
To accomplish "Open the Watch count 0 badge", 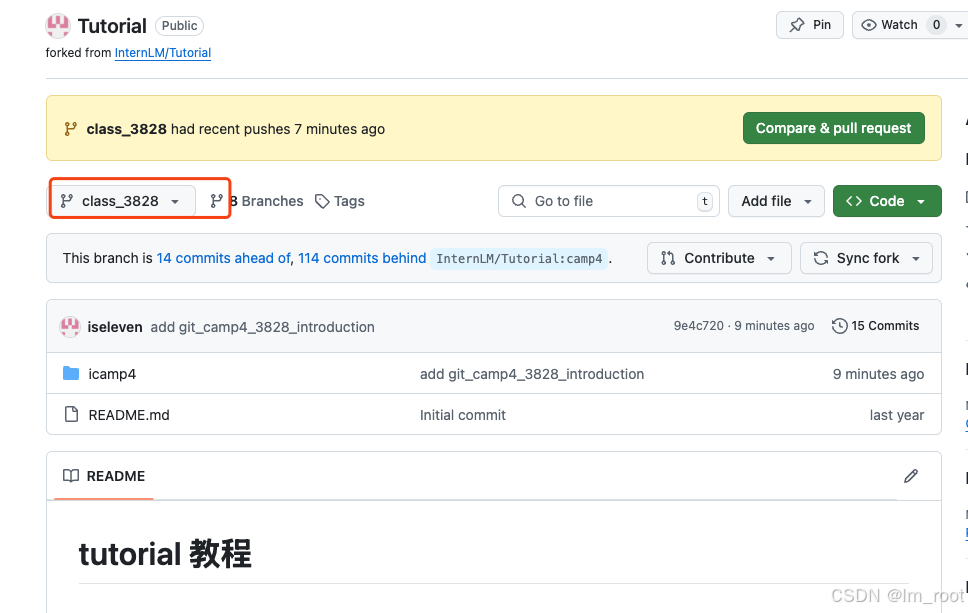I will 936,25.
